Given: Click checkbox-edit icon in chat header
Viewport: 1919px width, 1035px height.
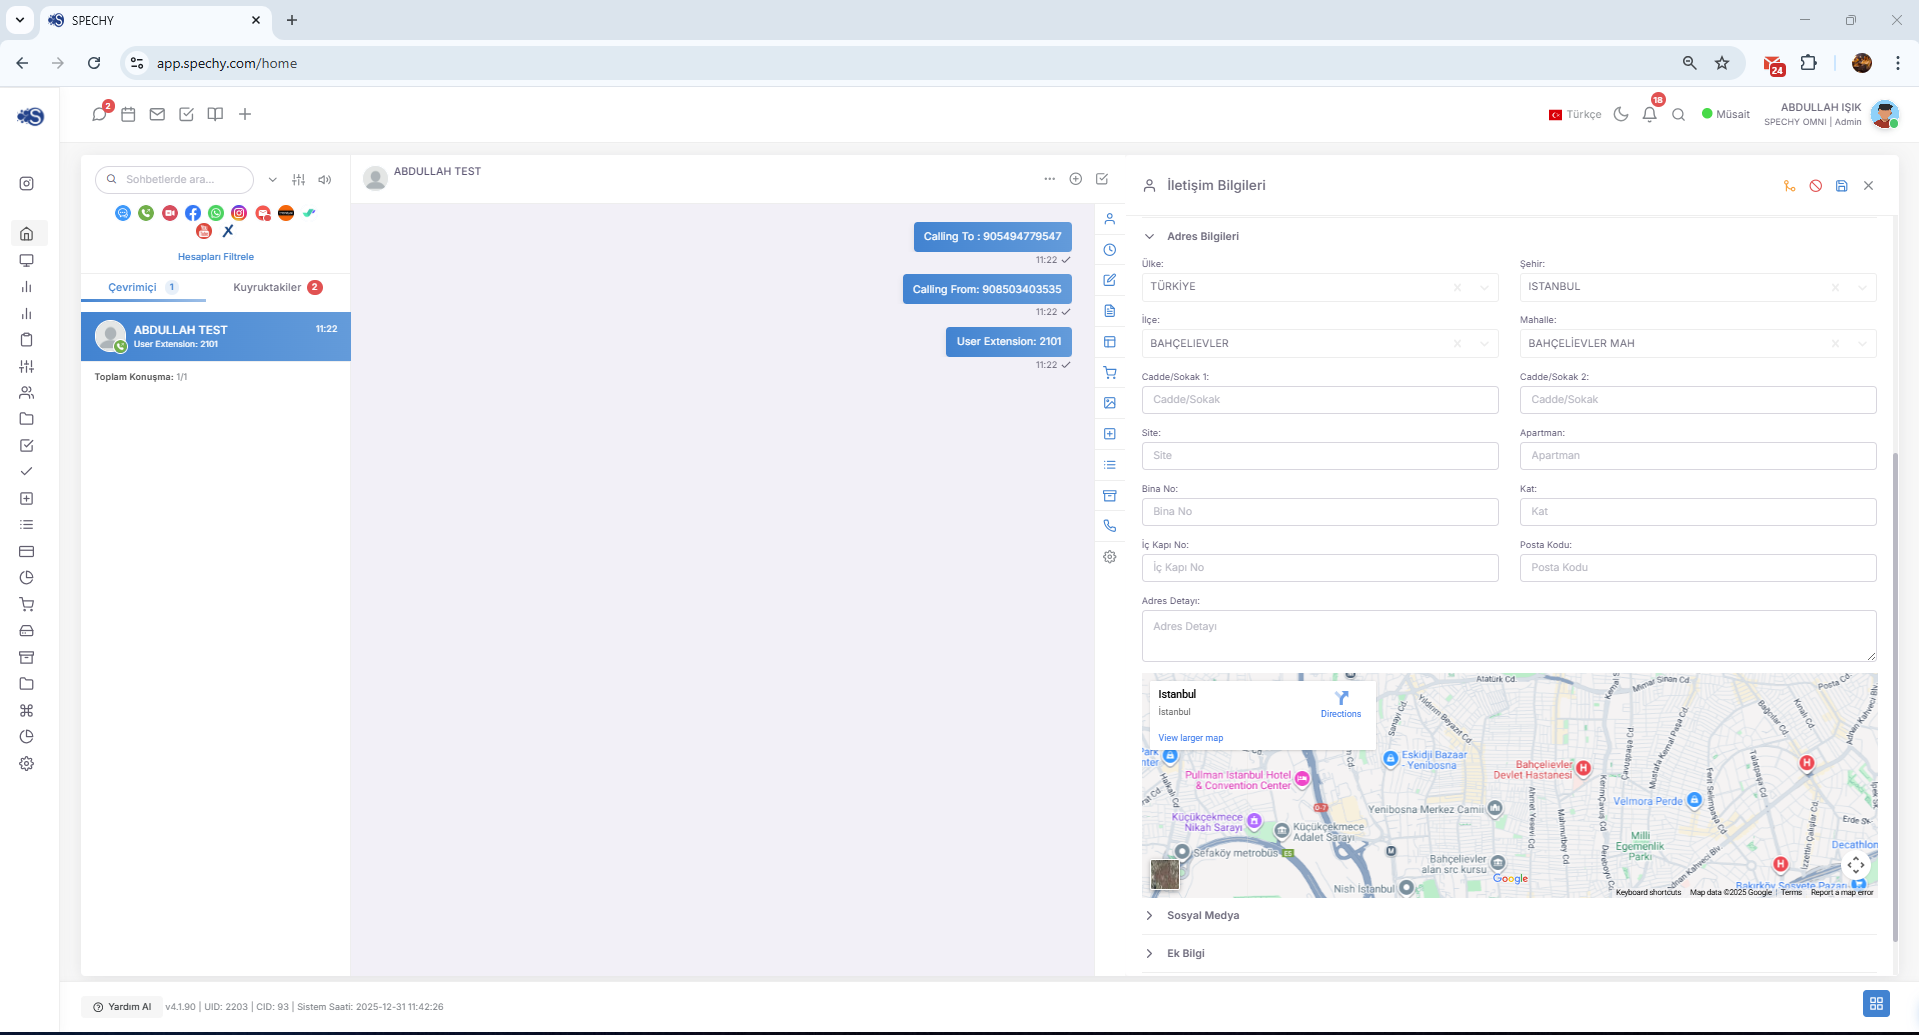Looking at the screenshot, I should pos(1102,179).
